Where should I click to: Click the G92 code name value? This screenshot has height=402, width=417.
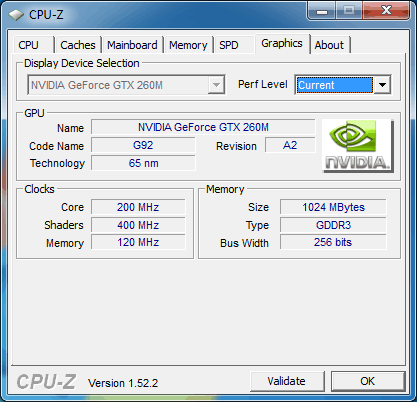[x=143, y=145]
